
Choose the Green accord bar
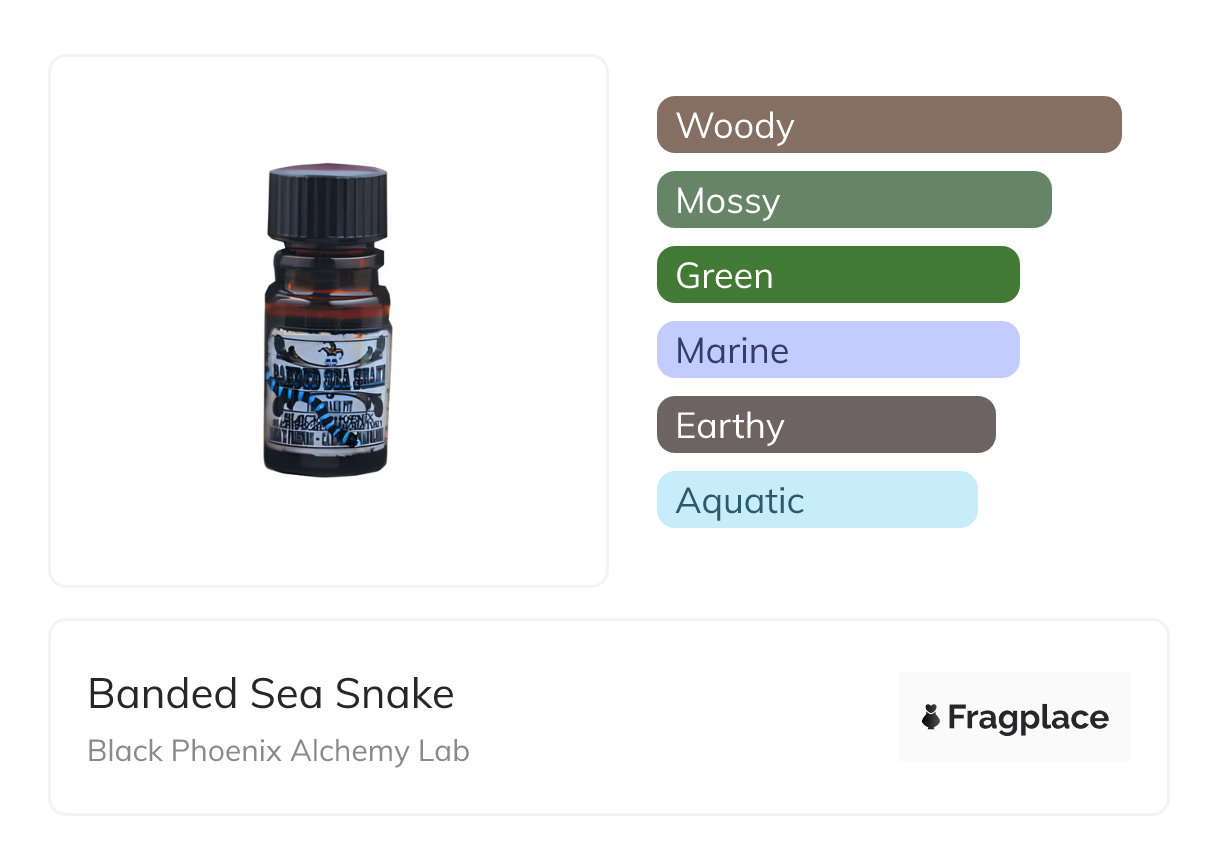(x=838, y=275)
